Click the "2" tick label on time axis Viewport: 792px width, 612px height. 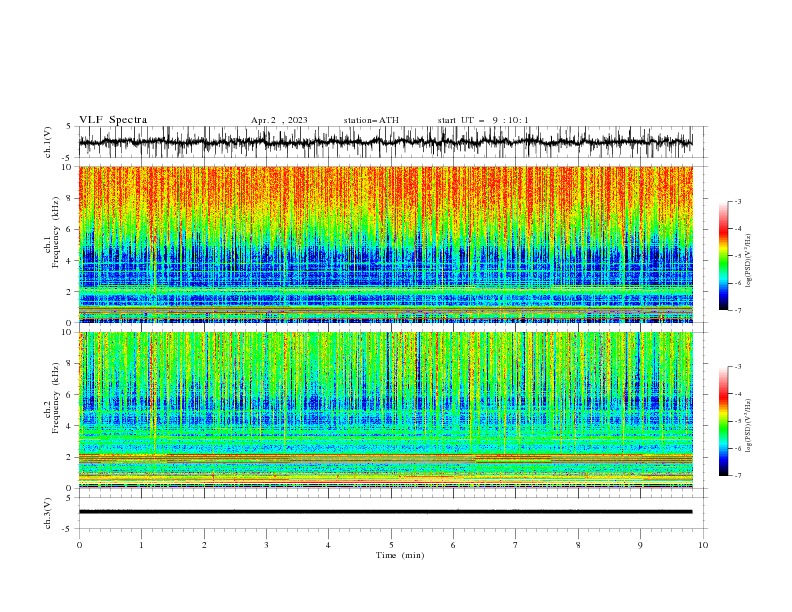[204, 545]
